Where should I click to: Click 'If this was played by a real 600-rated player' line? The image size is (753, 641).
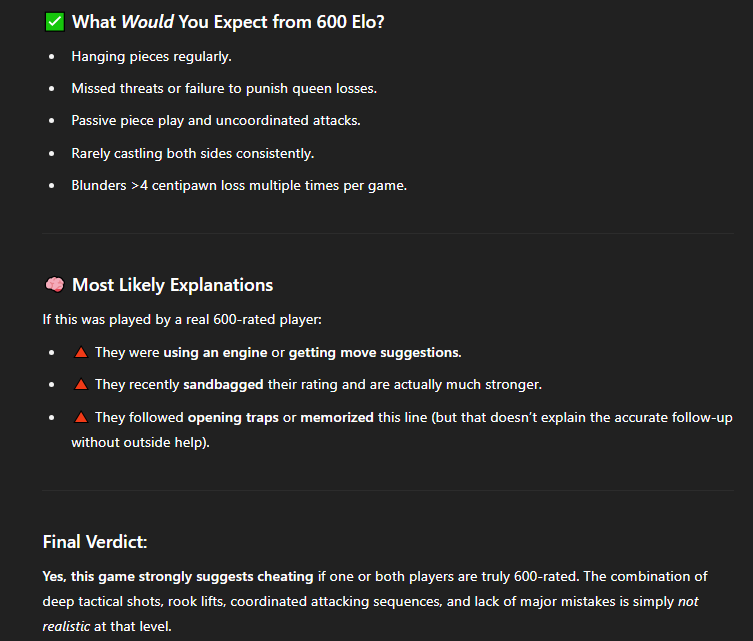[182, 320]
